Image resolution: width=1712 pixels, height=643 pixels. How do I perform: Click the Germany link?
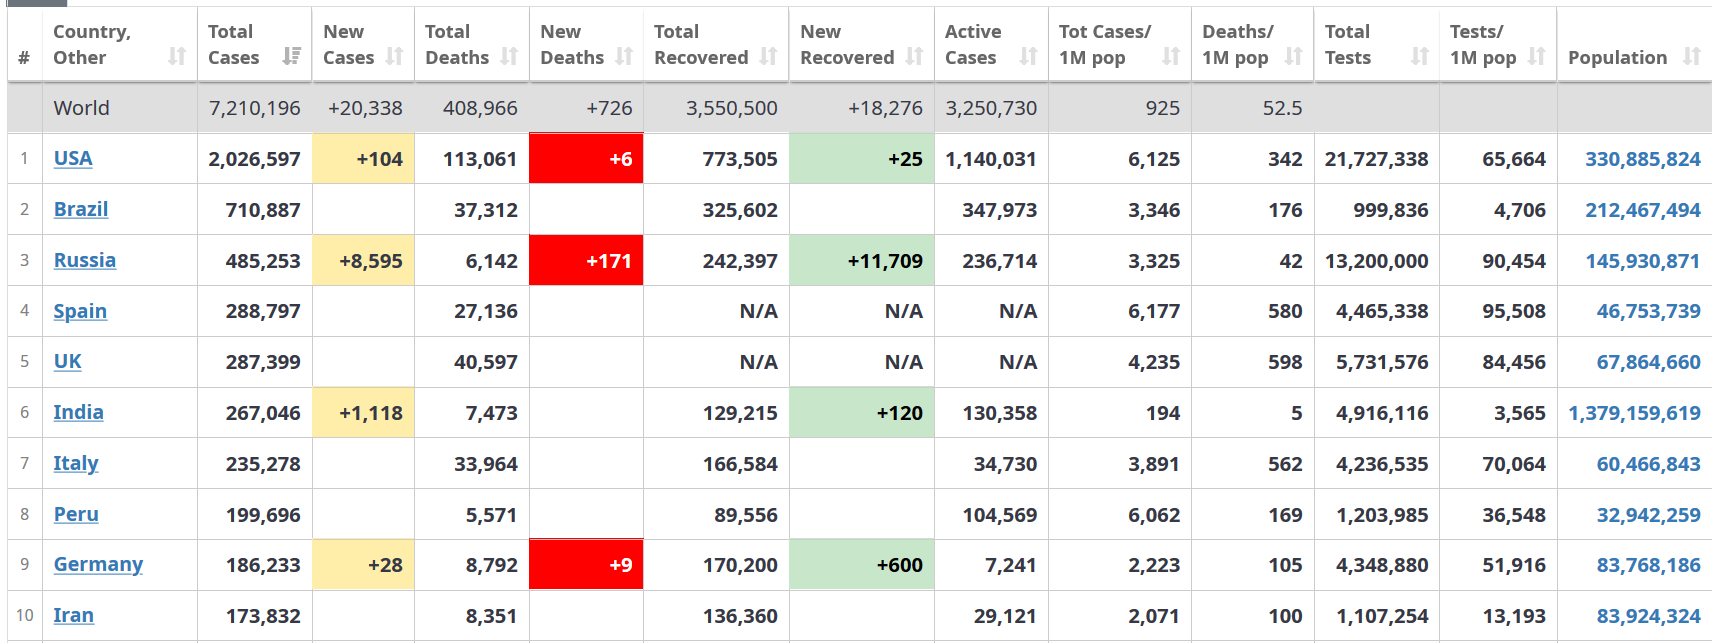(98, 564)
